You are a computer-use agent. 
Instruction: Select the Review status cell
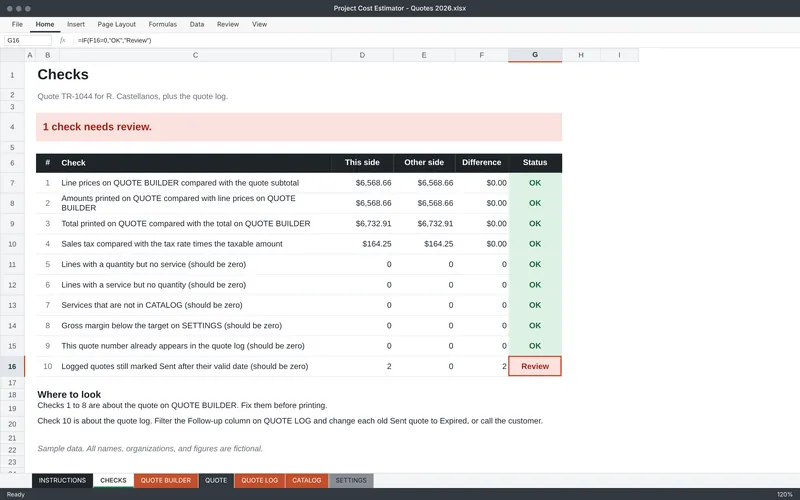click(535, 366)
